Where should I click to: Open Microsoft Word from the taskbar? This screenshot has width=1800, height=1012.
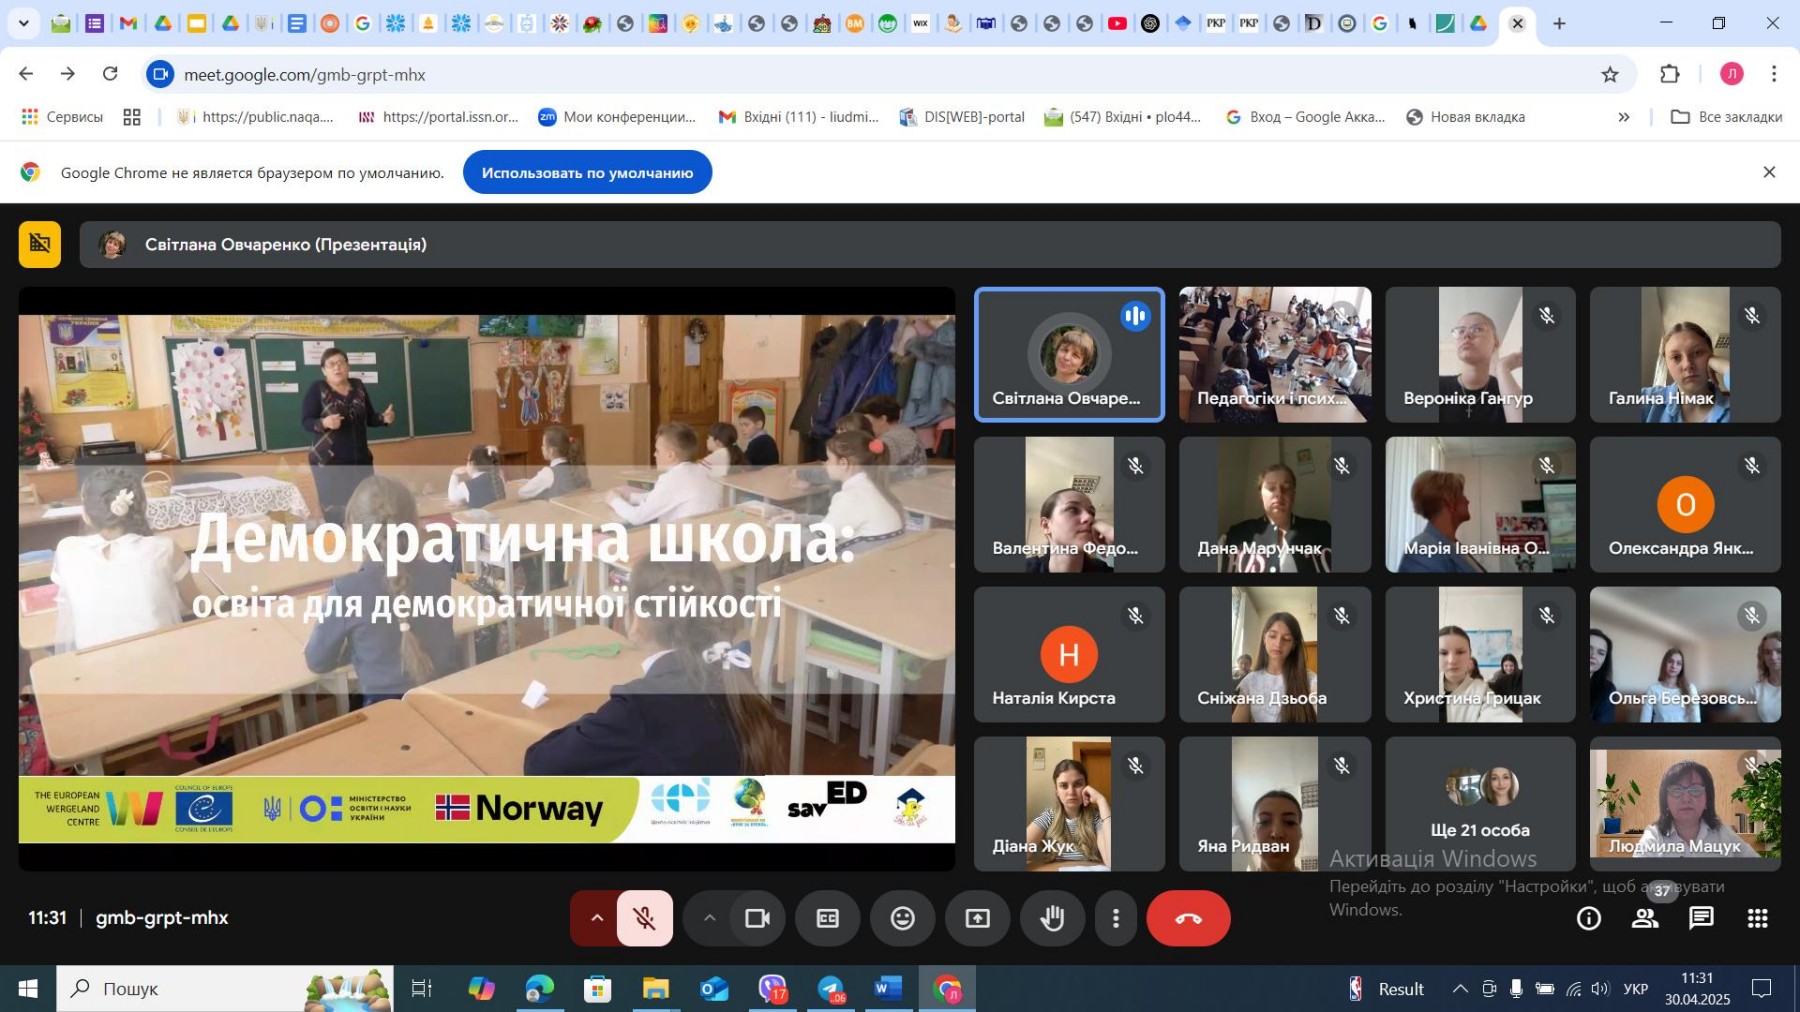886,989
